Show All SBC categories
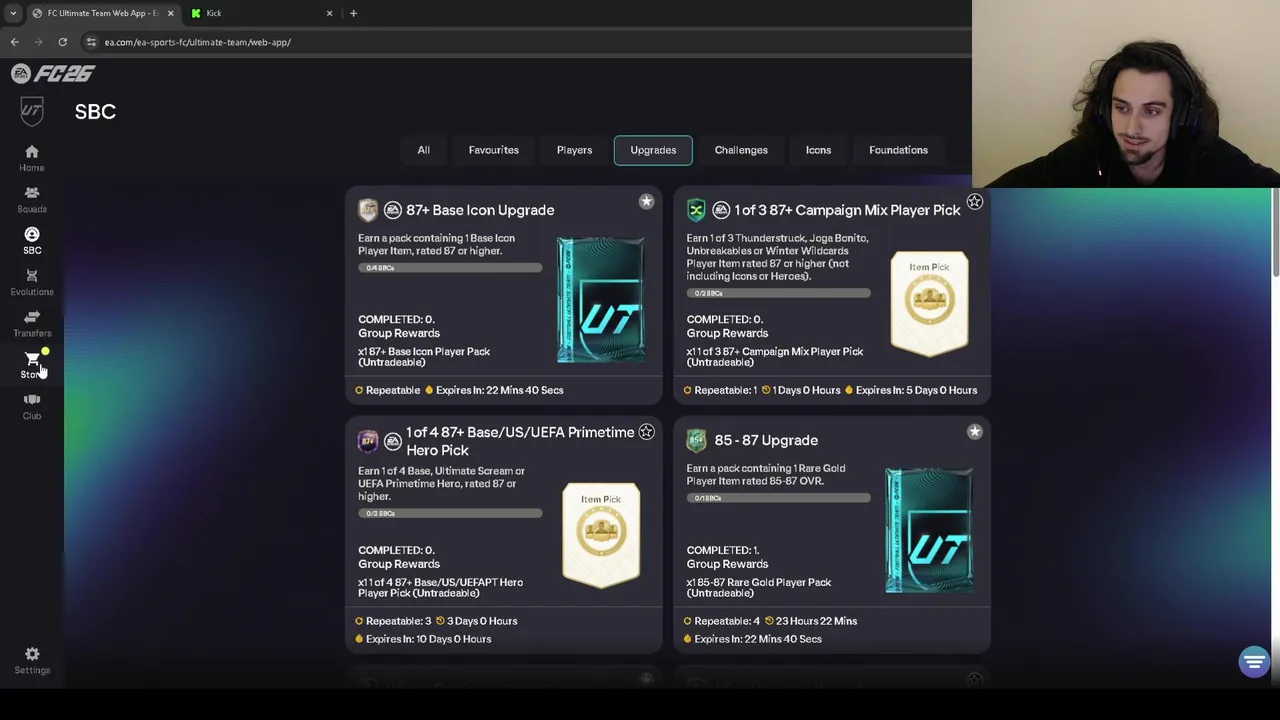 pyautogui.click(x=424, y=150)
